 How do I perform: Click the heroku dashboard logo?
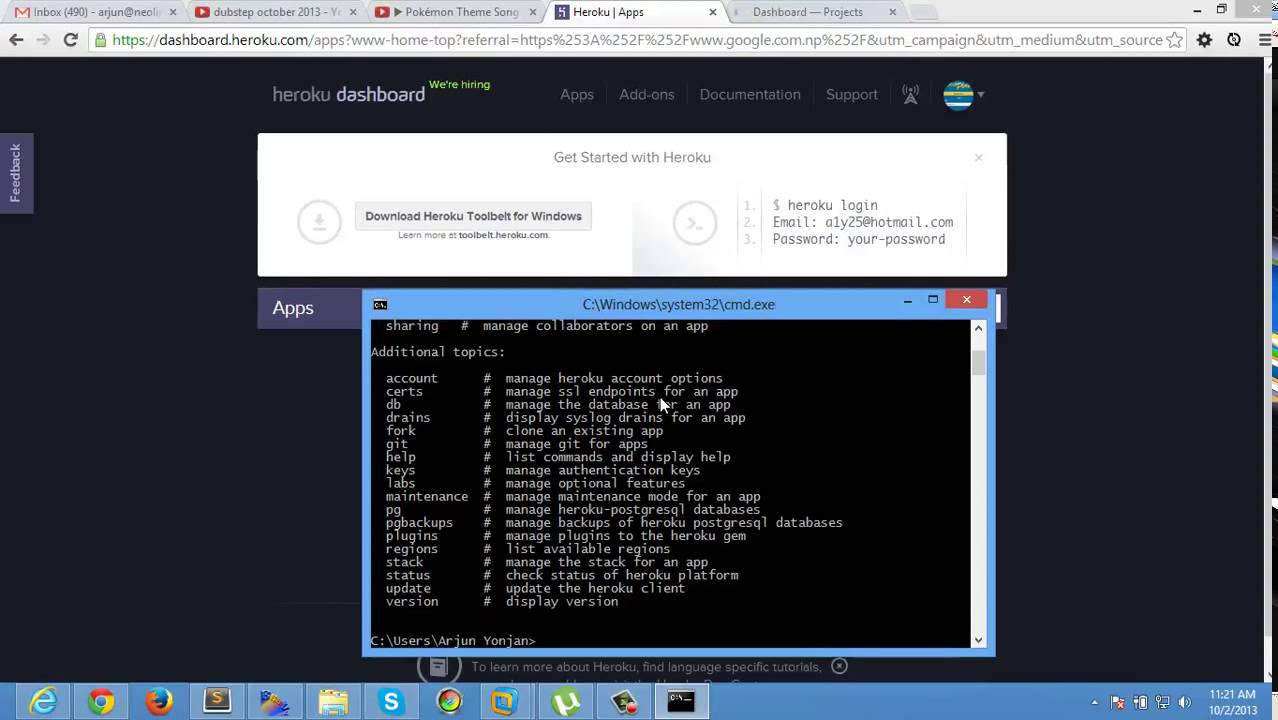click(x=349, y=94)
